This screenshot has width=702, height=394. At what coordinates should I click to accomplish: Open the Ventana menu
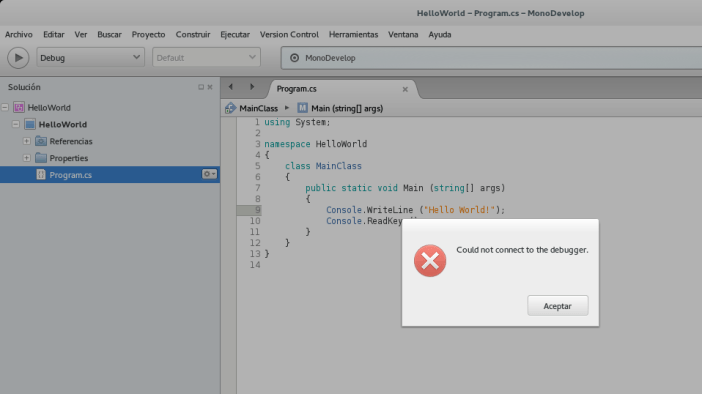tap(403, 34)
